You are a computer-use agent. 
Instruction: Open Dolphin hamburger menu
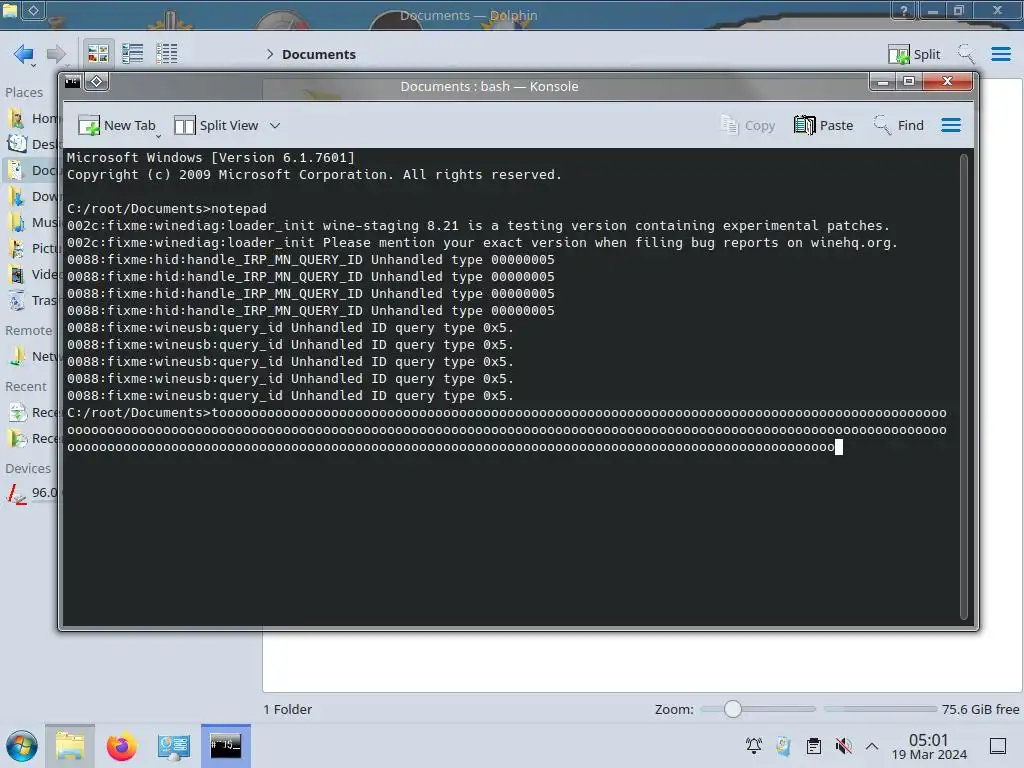point(1000,54)
